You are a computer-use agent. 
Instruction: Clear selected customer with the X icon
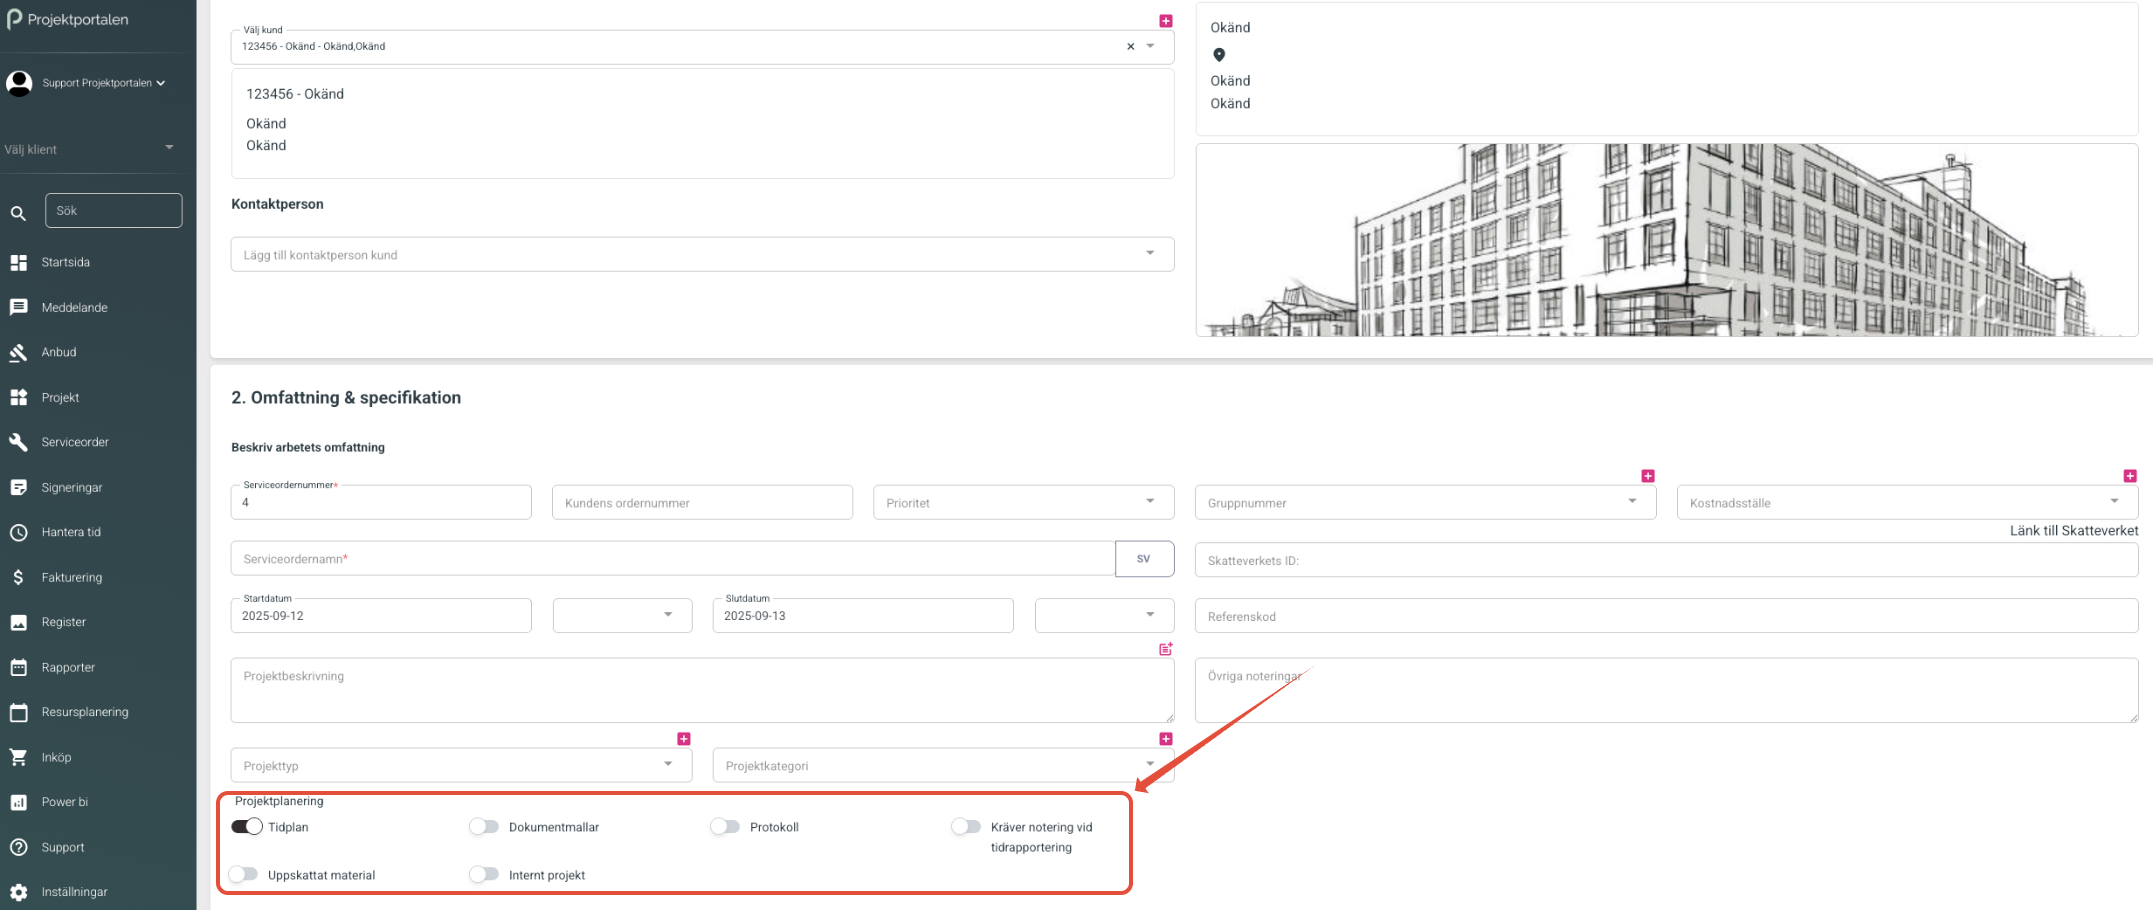tap(1131, 47)
